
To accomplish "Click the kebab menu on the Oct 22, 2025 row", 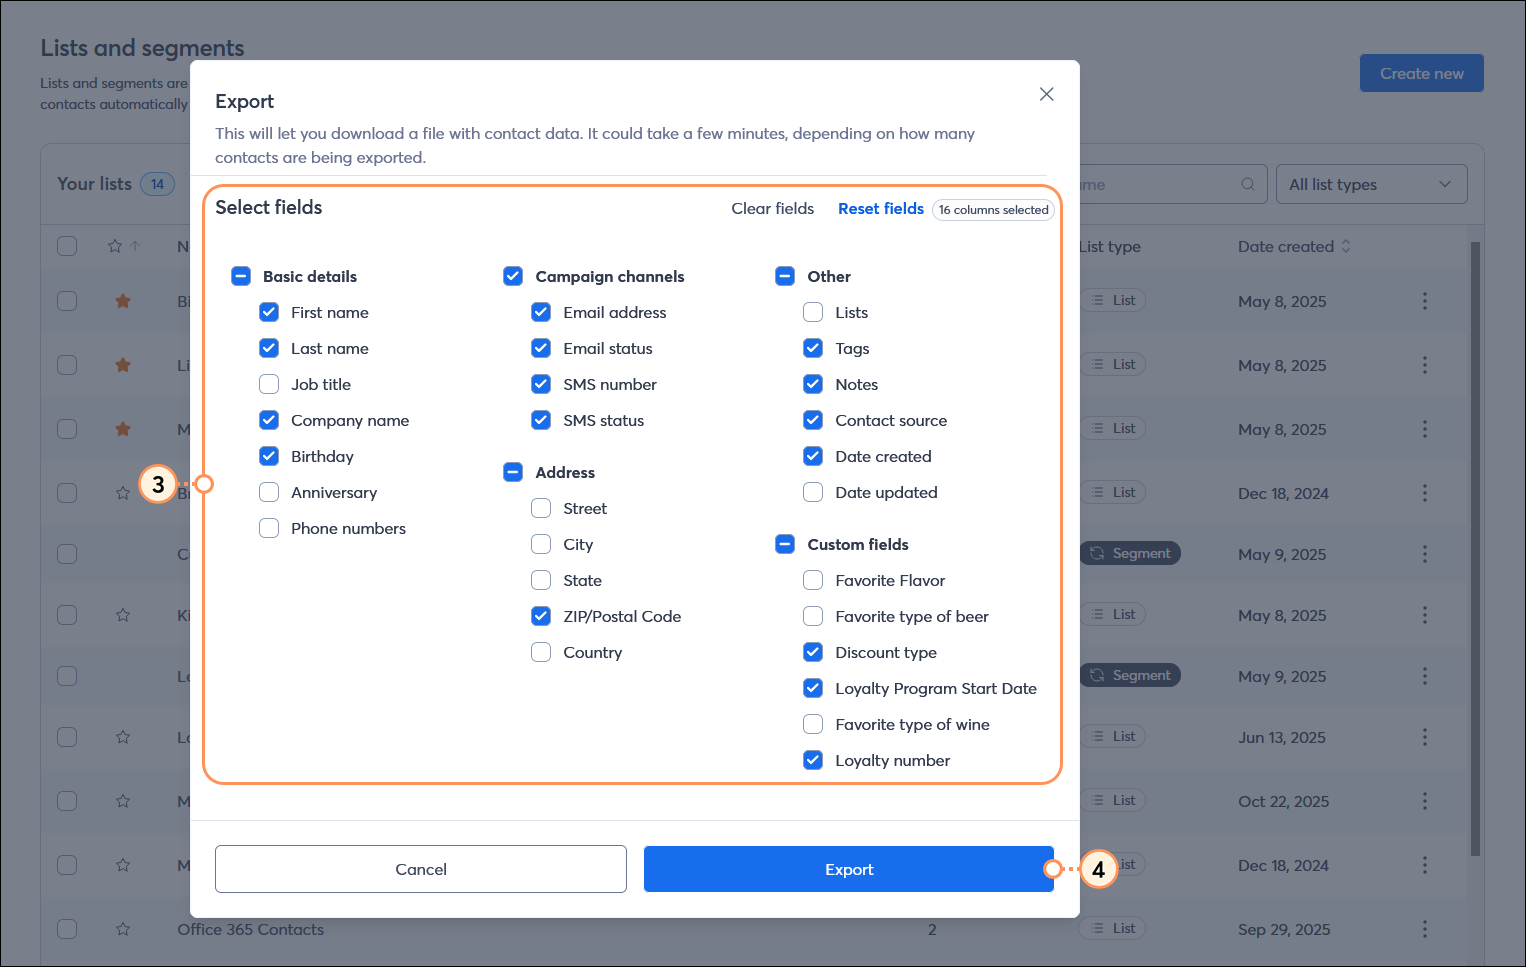I will [1424, 800].
